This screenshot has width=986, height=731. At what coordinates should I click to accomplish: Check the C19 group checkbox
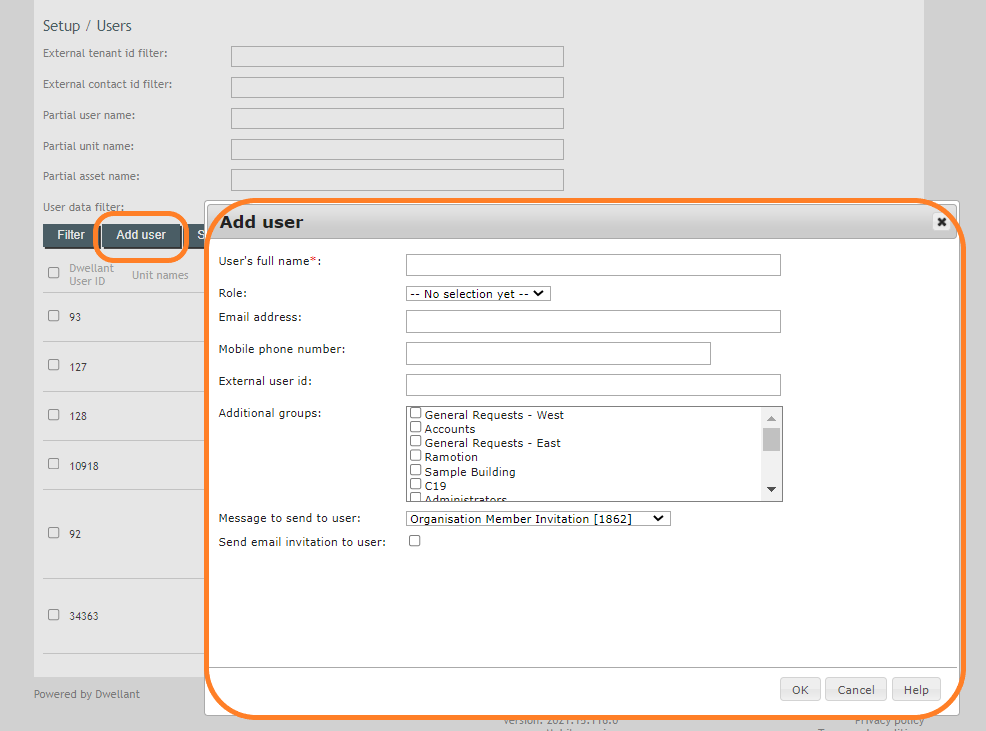coord(415,484)
